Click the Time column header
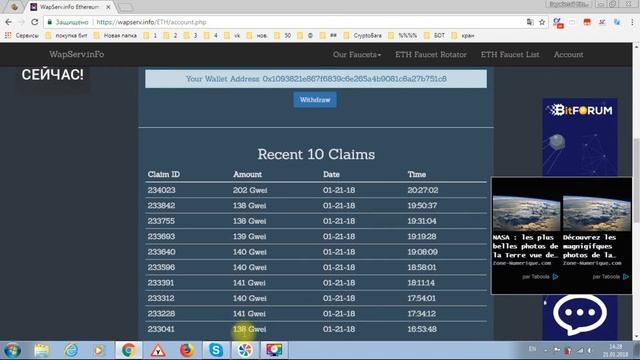640x360 pixels. (x=416, y=174)
